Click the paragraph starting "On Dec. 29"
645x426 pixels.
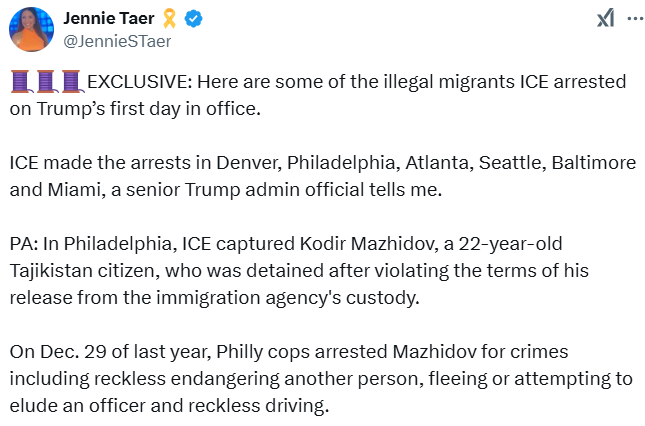(x=310, y=378)
